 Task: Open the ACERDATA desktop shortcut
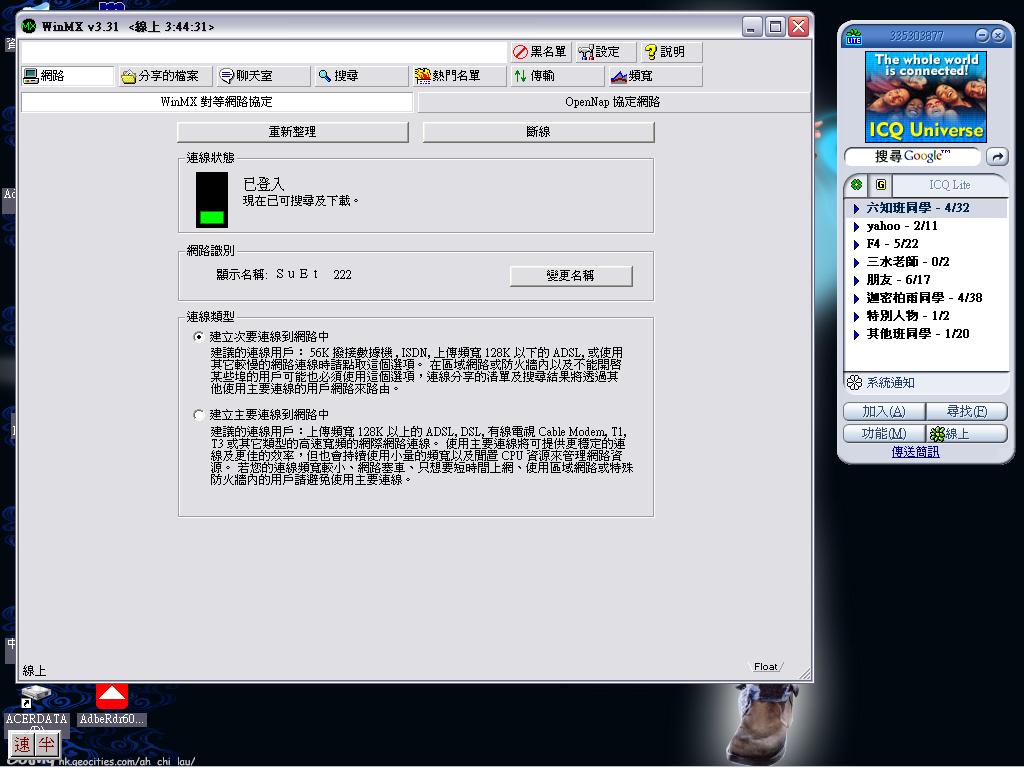pyautogui.click(x=36, y=707)
